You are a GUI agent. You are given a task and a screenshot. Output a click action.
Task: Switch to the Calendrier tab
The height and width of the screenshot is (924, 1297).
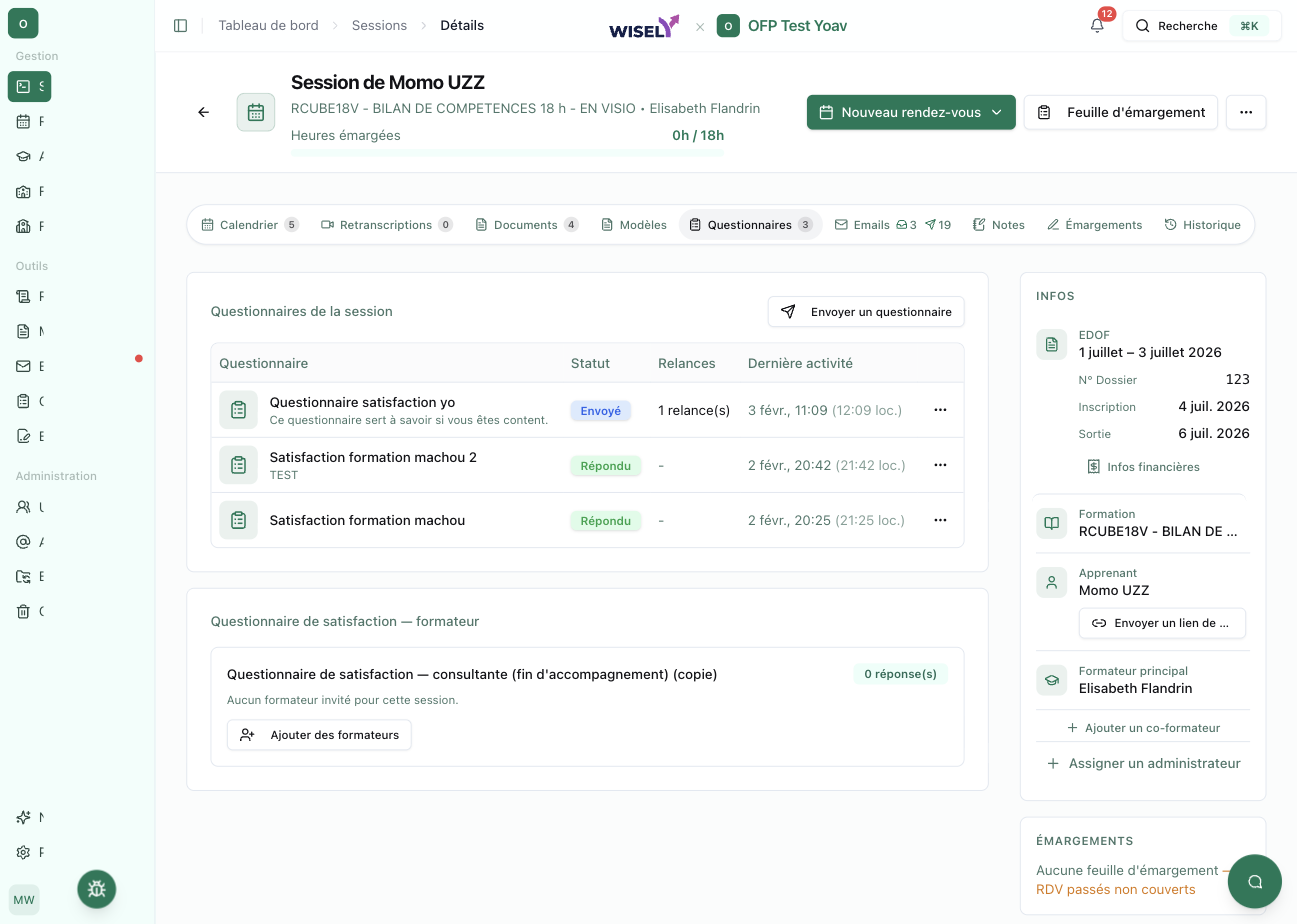pyautogui.click(x=250, y=225)
